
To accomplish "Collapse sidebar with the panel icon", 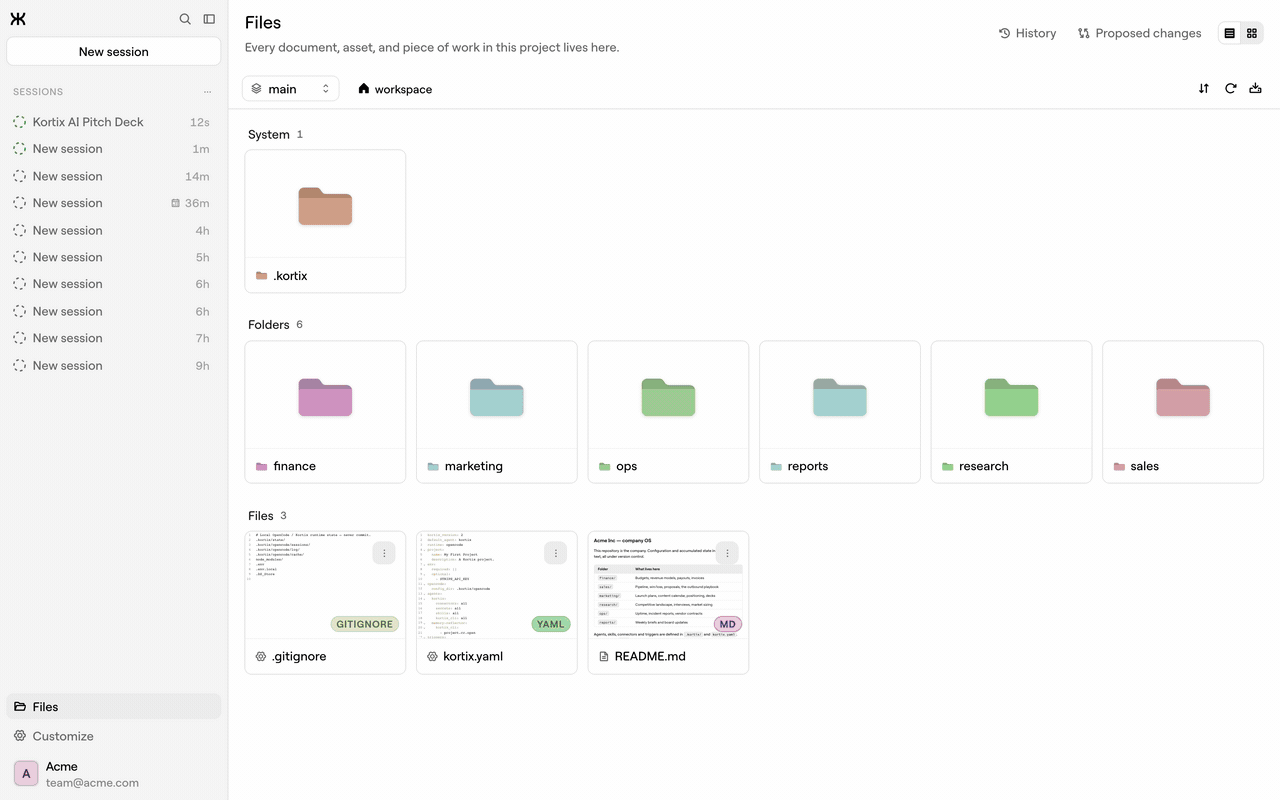I will (x=209, y=19).
